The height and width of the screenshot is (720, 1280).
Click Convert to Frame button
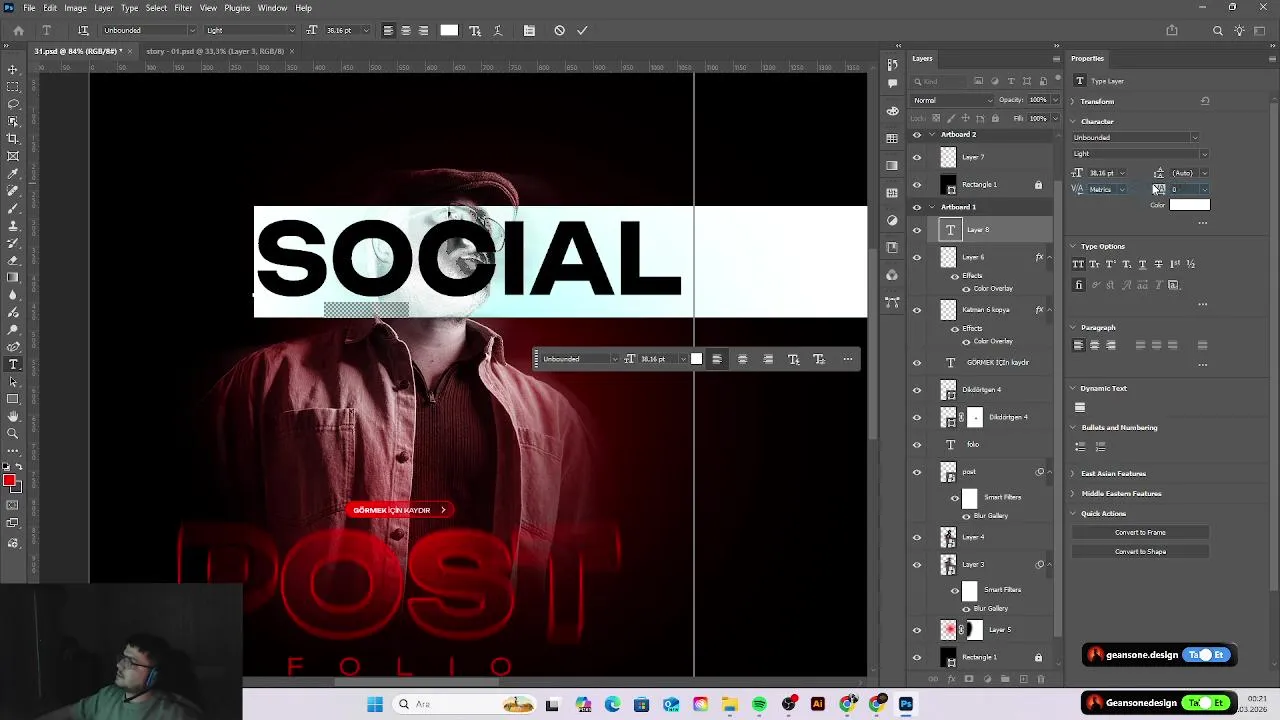pyautogui.click(x=1140, y=533)
